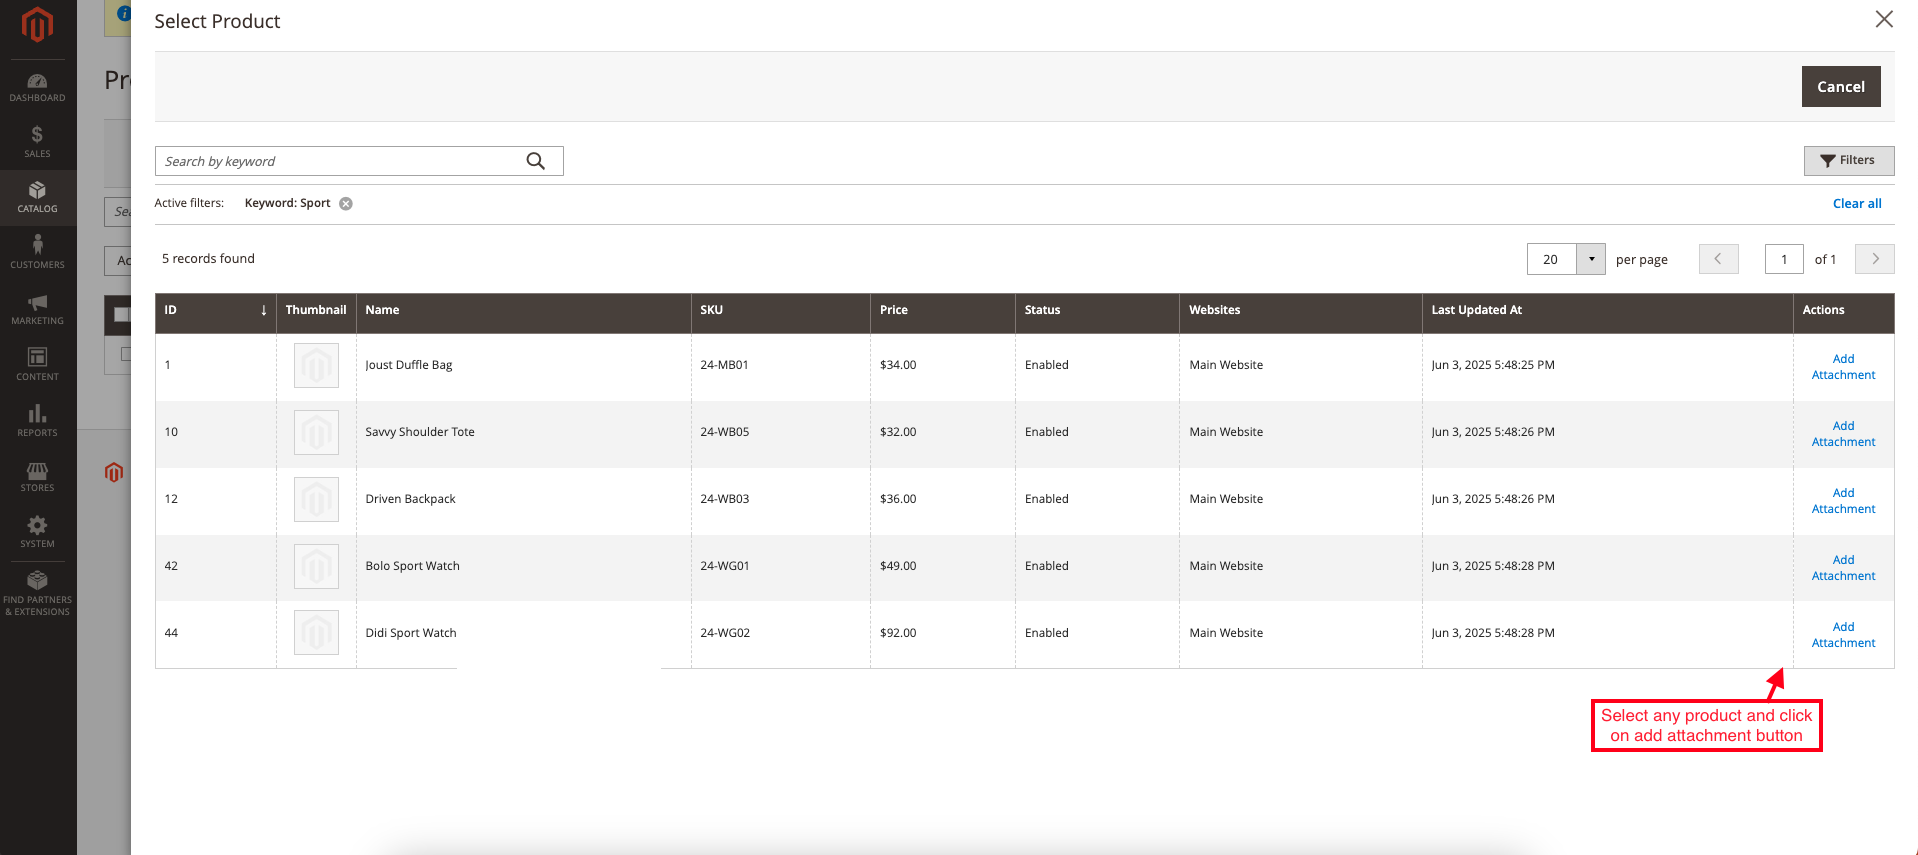The width and height of the screenshot is (1918, 855).
Task: Click SKU 24-WG02 cell
Action: point(780,634)
